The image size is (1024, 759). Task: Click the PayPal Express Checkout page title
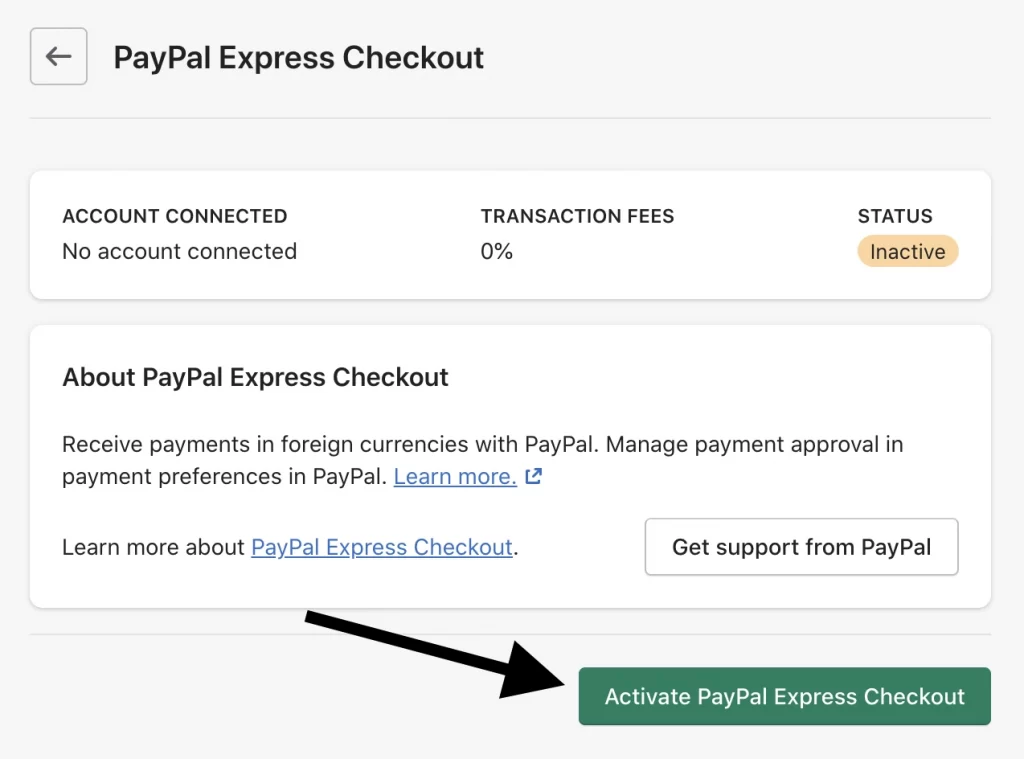click(x=298, y=57)
